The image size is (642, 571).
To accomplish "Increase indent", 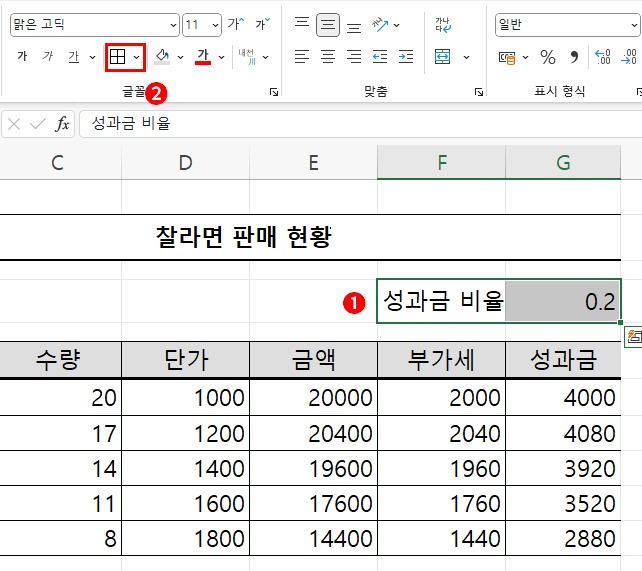I will click(406, 56).
